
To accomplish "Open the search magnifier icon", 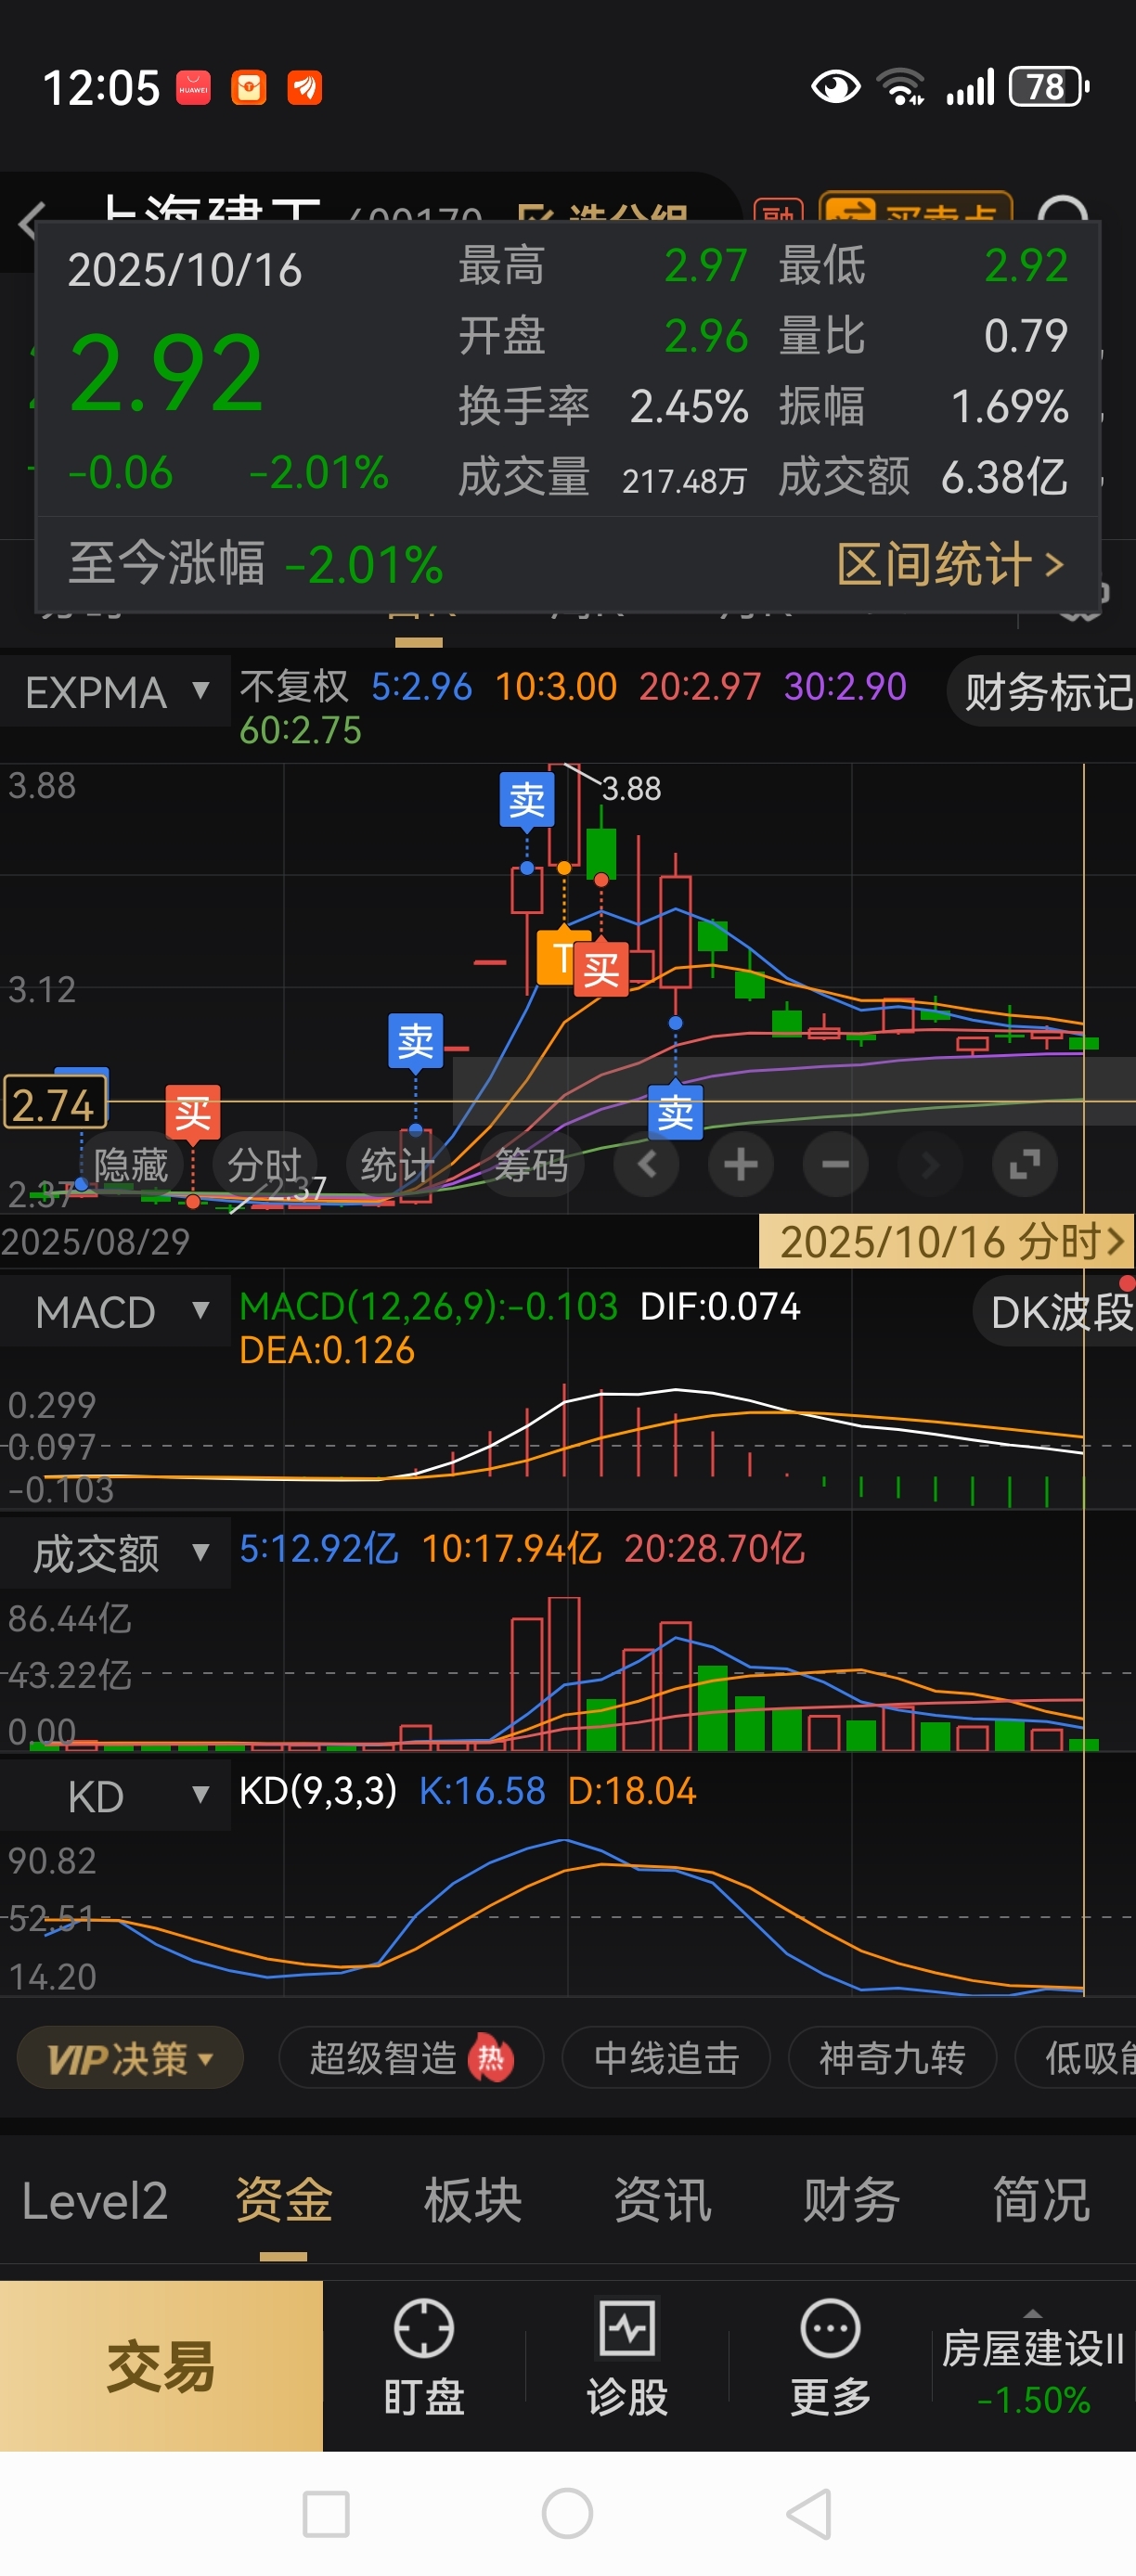I will pos(1064,213).
